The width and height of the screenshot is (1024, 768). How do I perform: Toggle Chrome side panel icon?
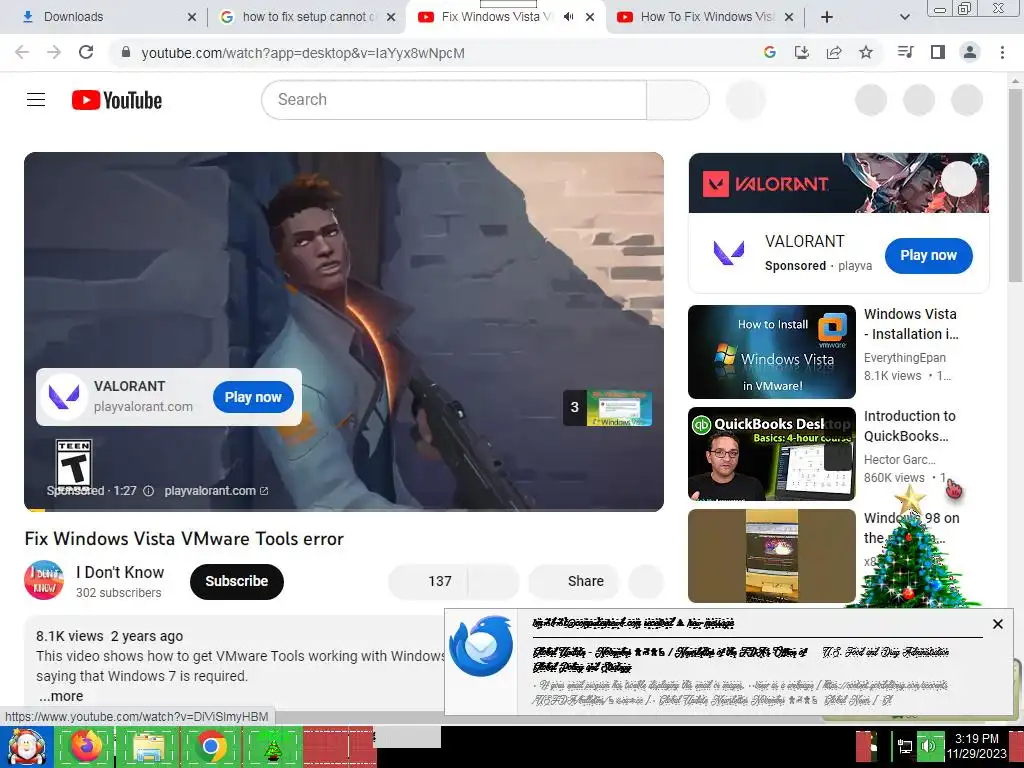pyautogui.click(x=938, y=52)
